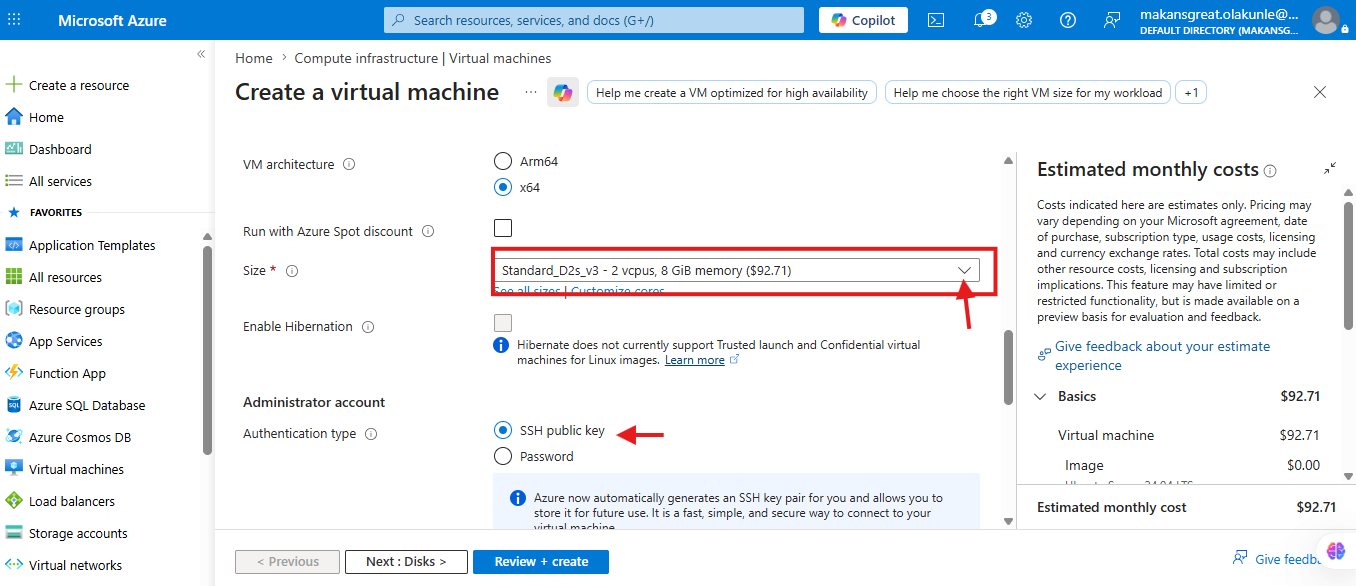The width and height of the screenshot is (1356, 586).
Task: Open the Size dropdown
Action: pyautogui.click(x=737, y=270)
